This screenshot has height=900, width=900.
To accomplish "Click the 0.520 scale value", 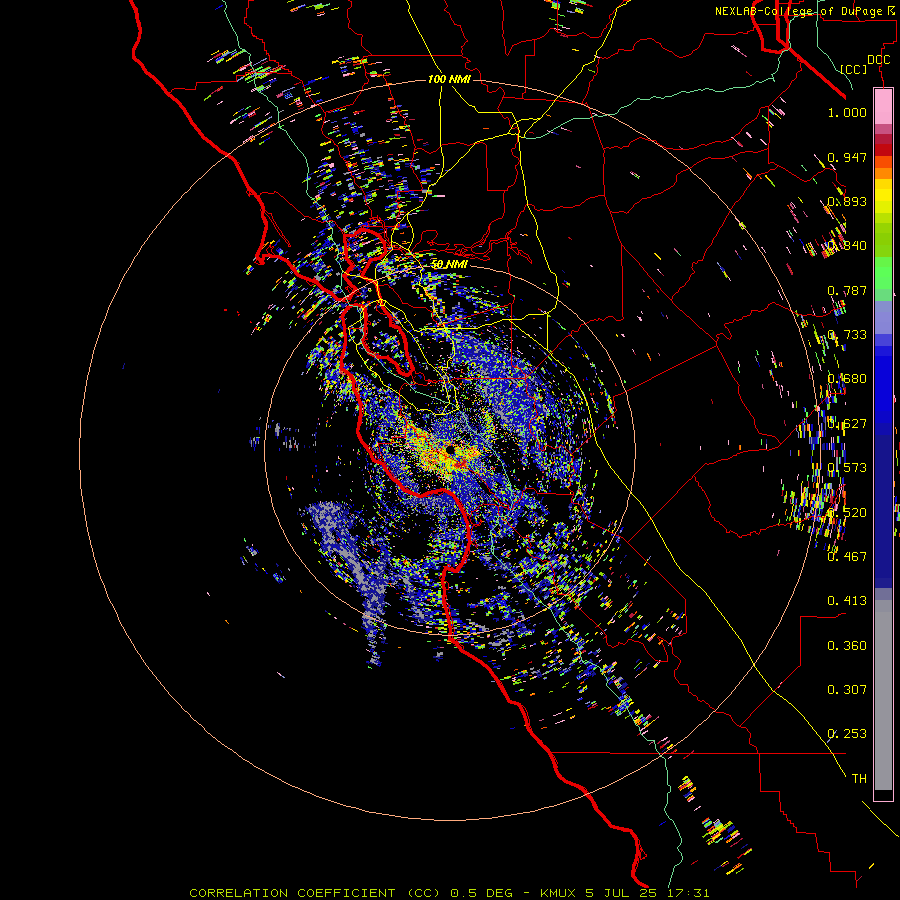I will (x=847, y=513).
